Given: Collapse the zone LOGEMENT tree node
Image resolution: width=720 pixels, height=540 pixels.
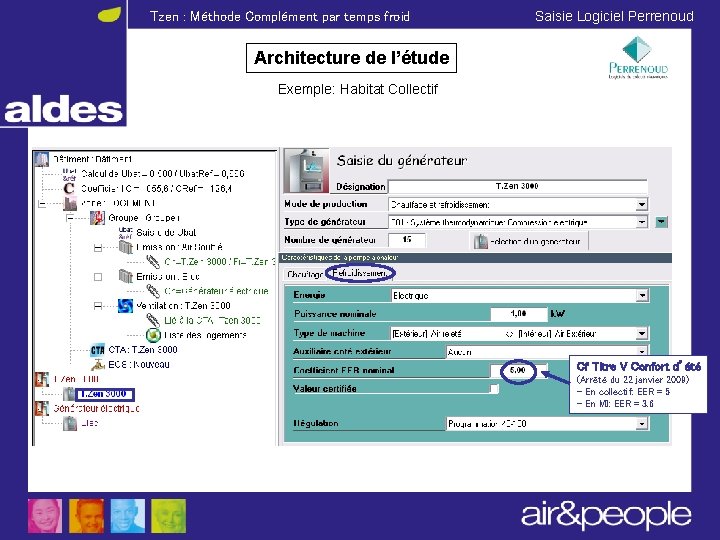Looking at the screenshot, I should [42, 203].
